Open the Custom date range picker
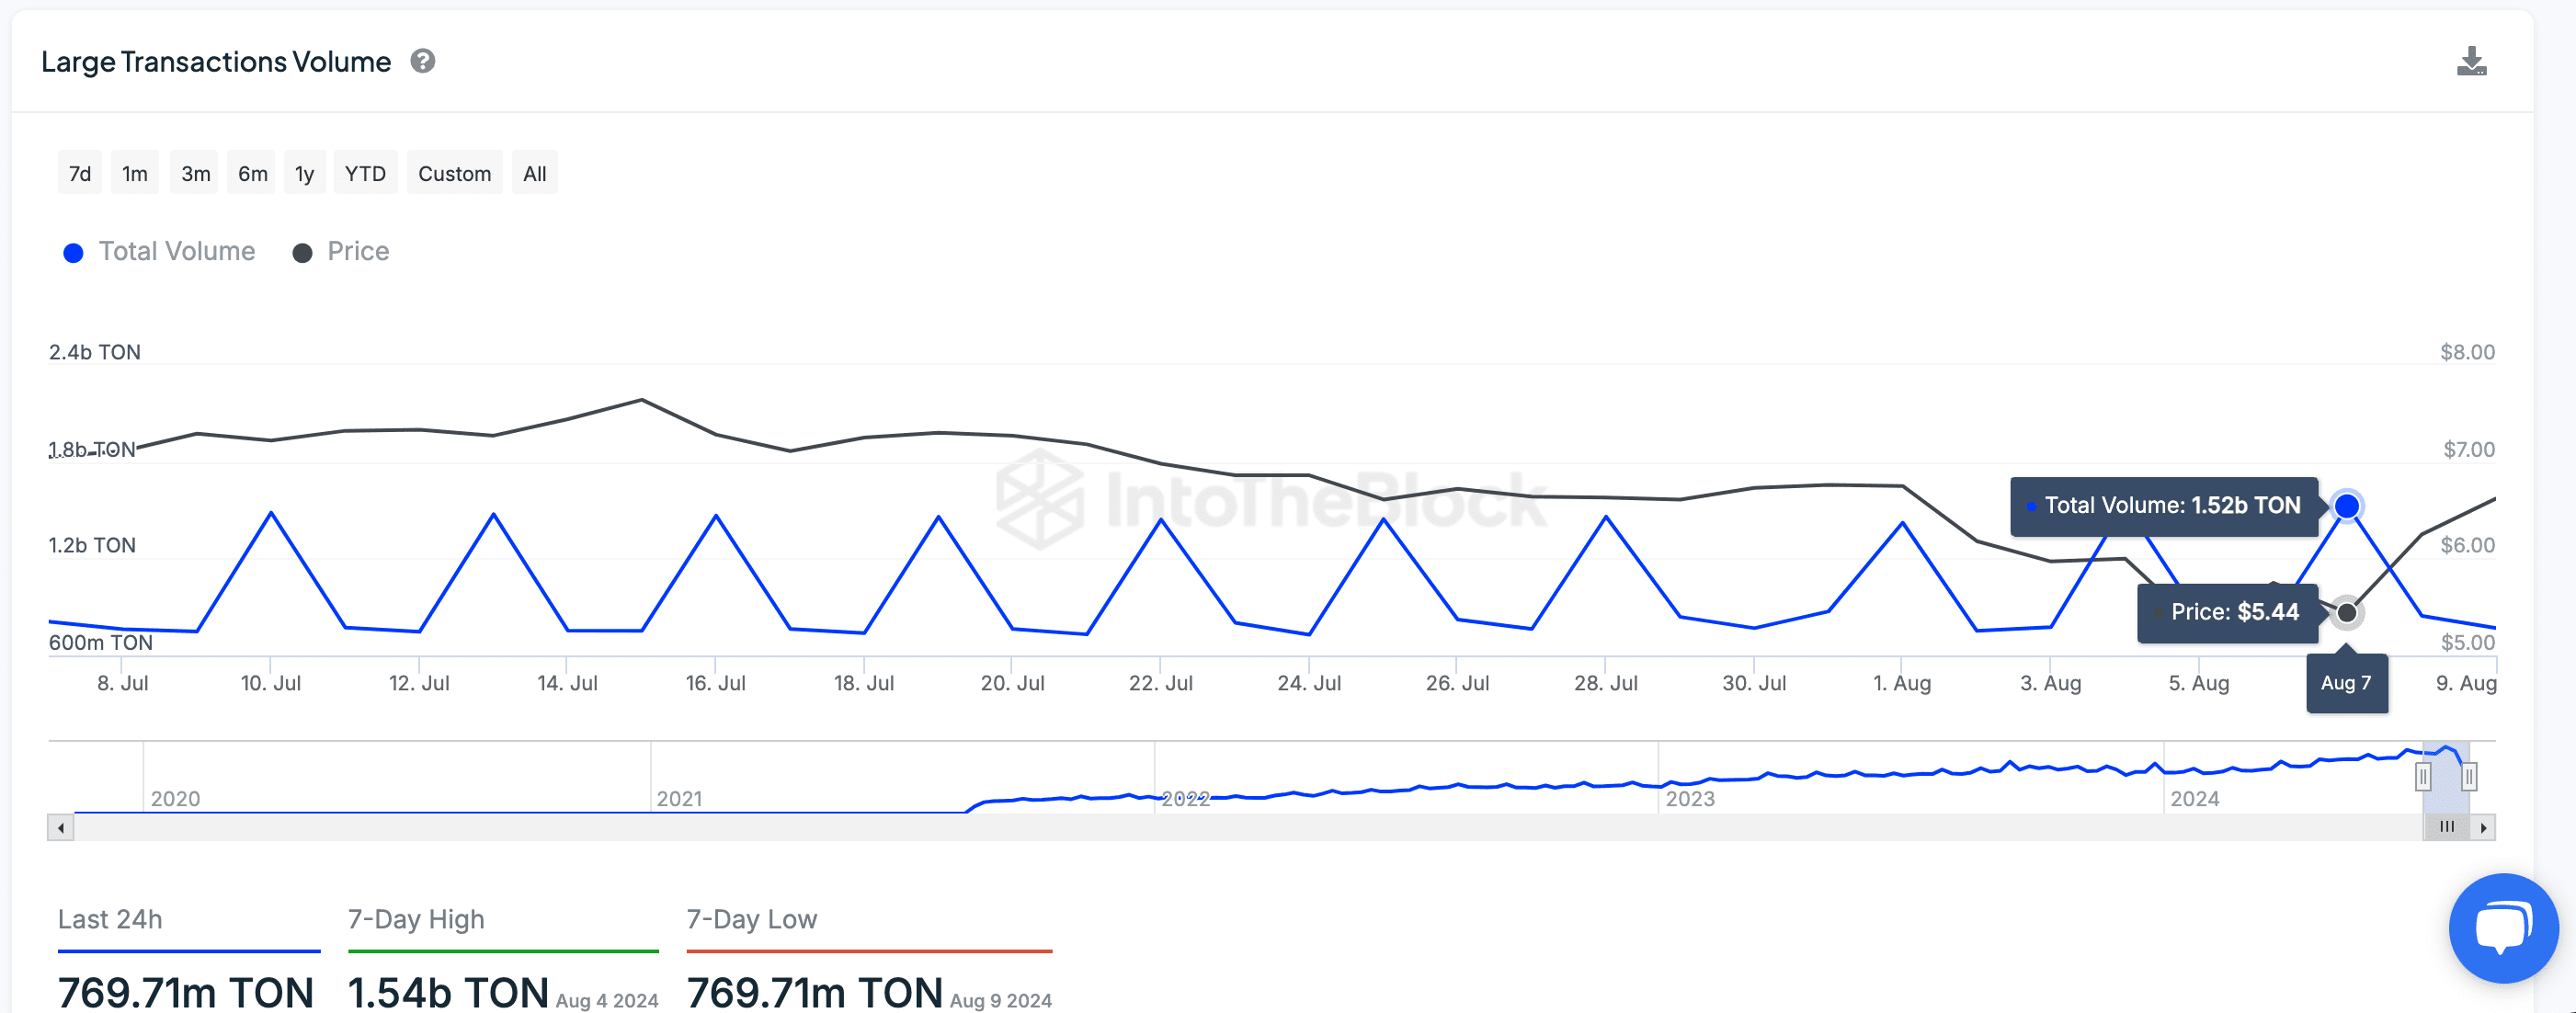The width and height of the screenshot is (2576, 1013). click(454, 174)
